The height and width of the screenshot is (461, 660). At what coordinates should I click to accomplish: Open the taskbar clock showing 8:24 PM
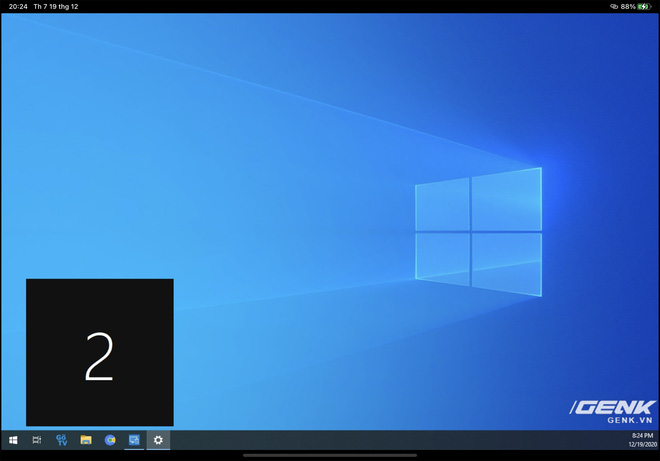640,440
